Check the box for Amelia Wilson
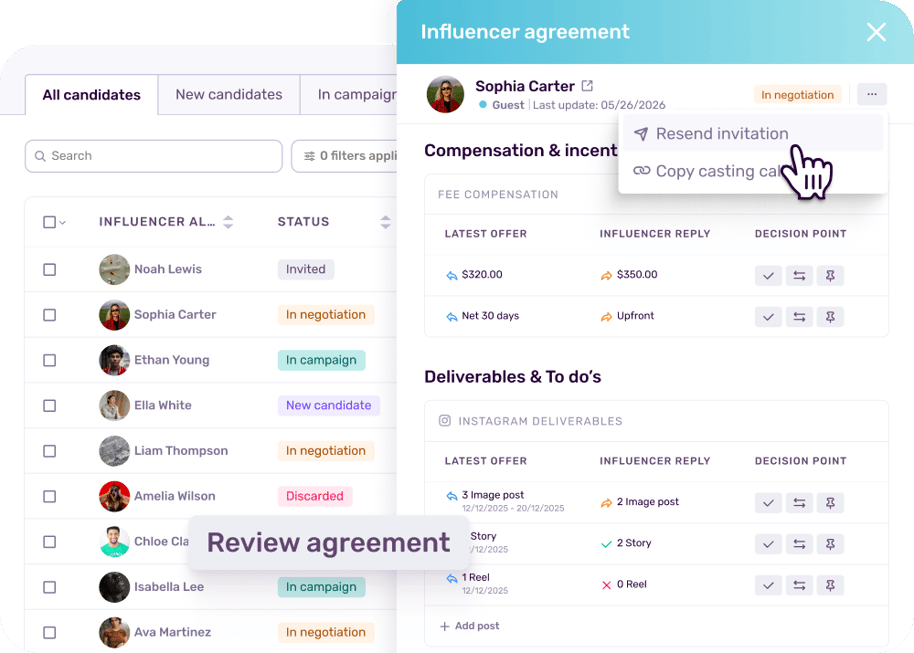Screen dimensions: 914x653 tap(50, 496)
